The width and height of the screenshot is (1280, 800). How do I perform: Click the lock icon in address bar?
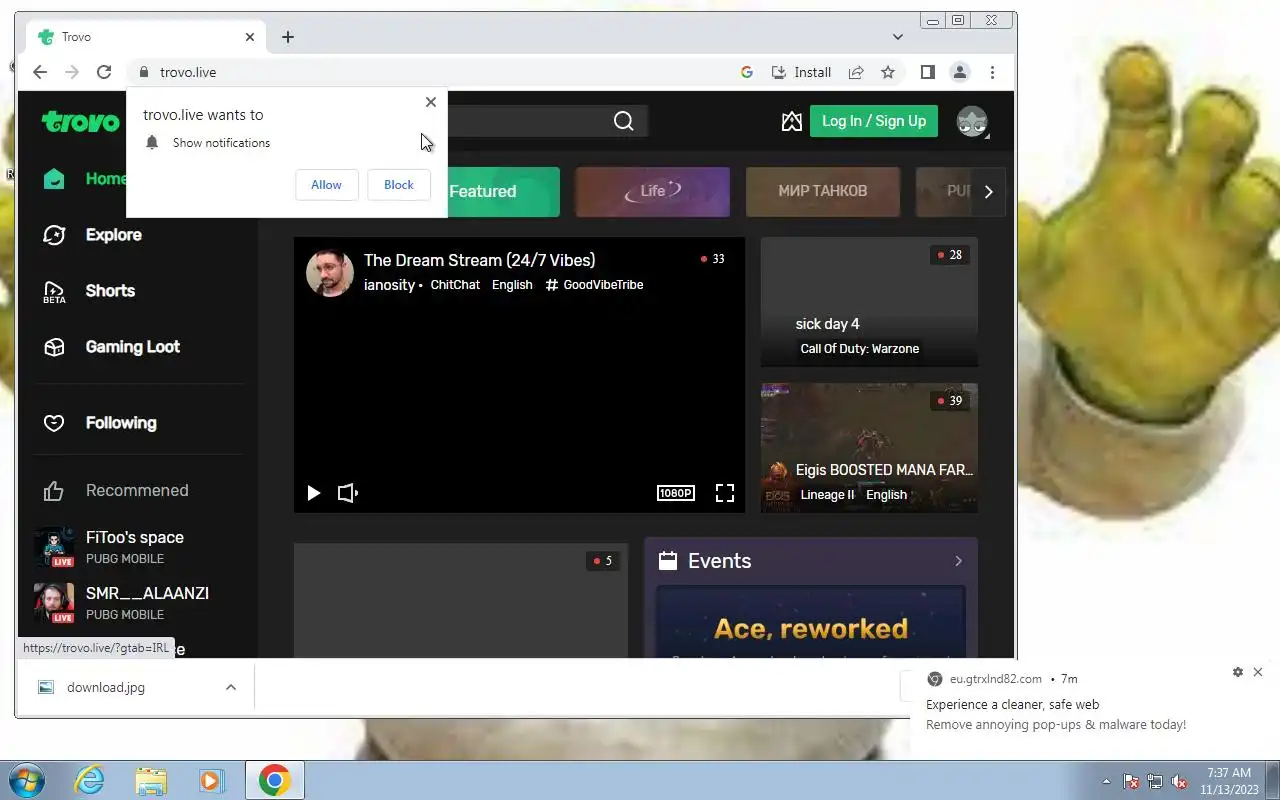point(143,72)
